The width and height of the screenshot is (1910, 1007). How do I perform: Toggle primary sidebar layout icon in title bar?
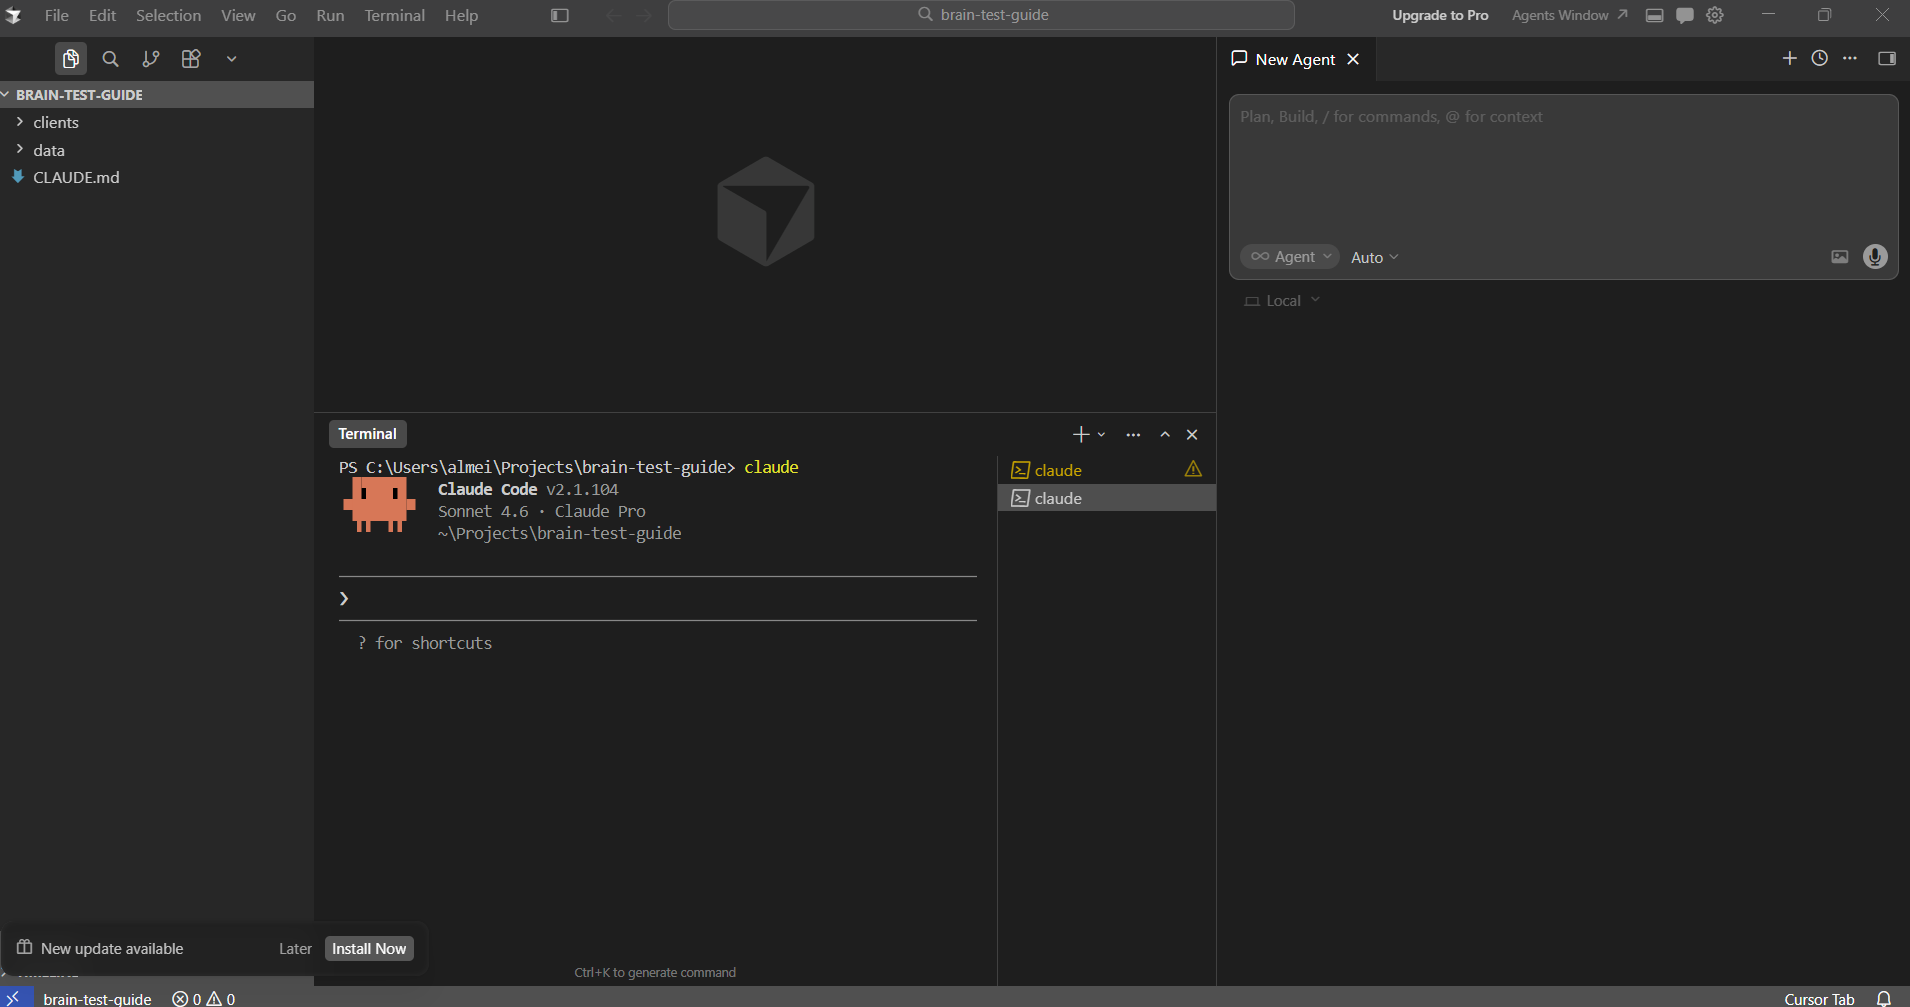coord(560,15)
